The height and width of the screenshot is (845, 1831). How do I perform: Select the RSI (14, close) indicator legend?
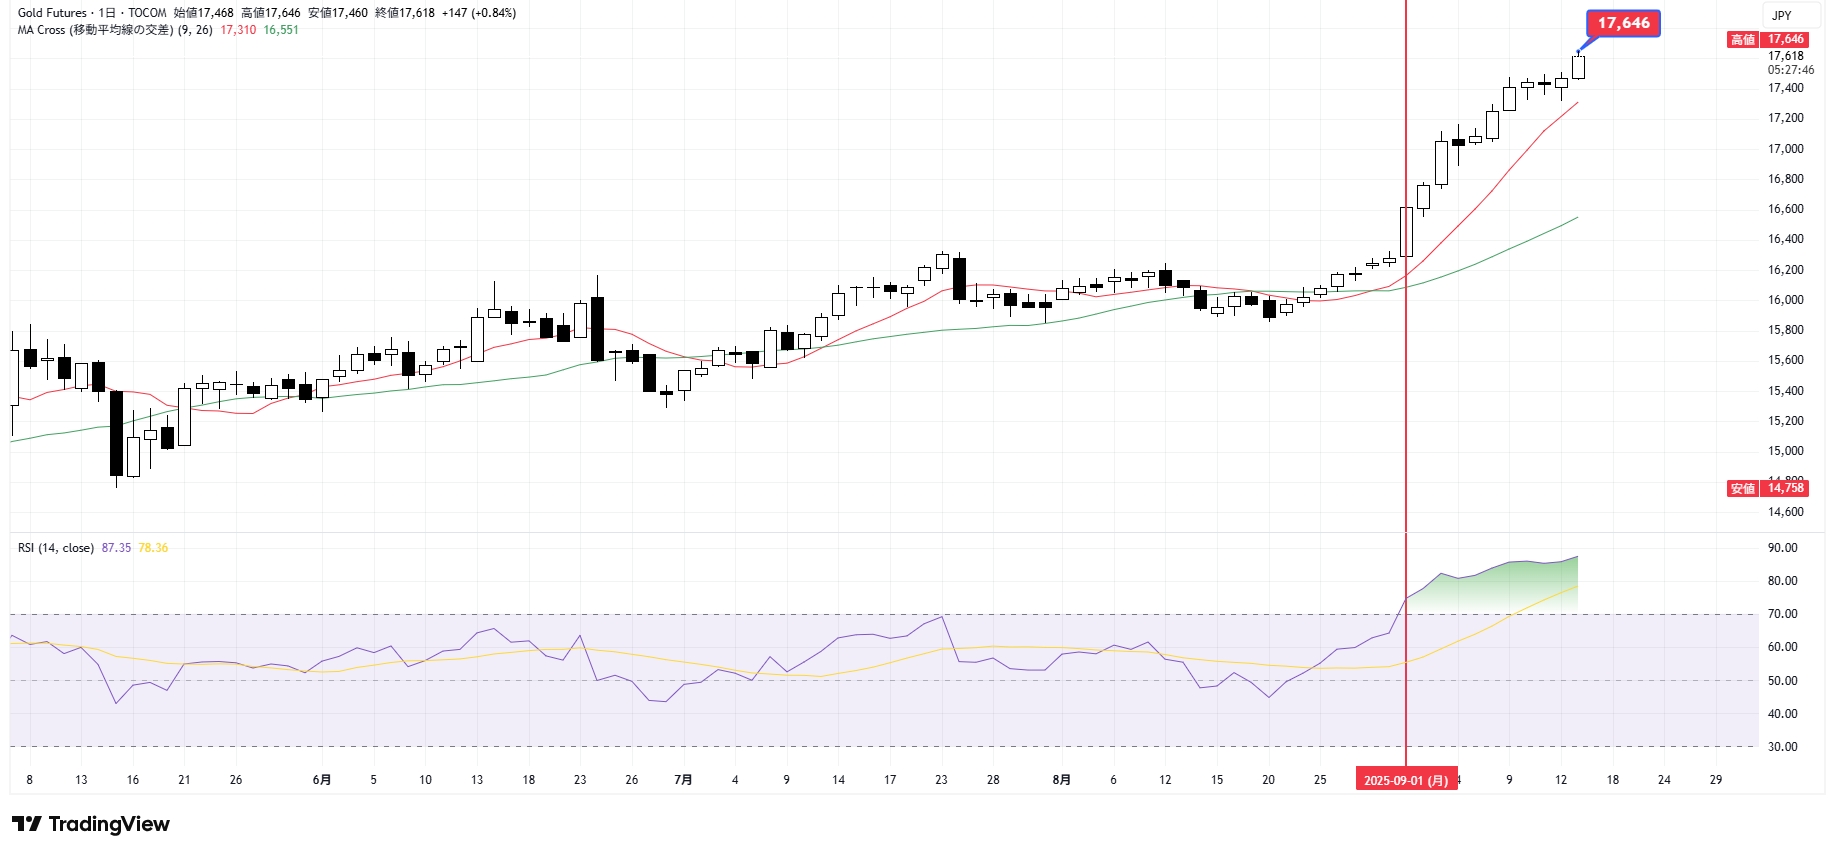[x=56, y=548]
